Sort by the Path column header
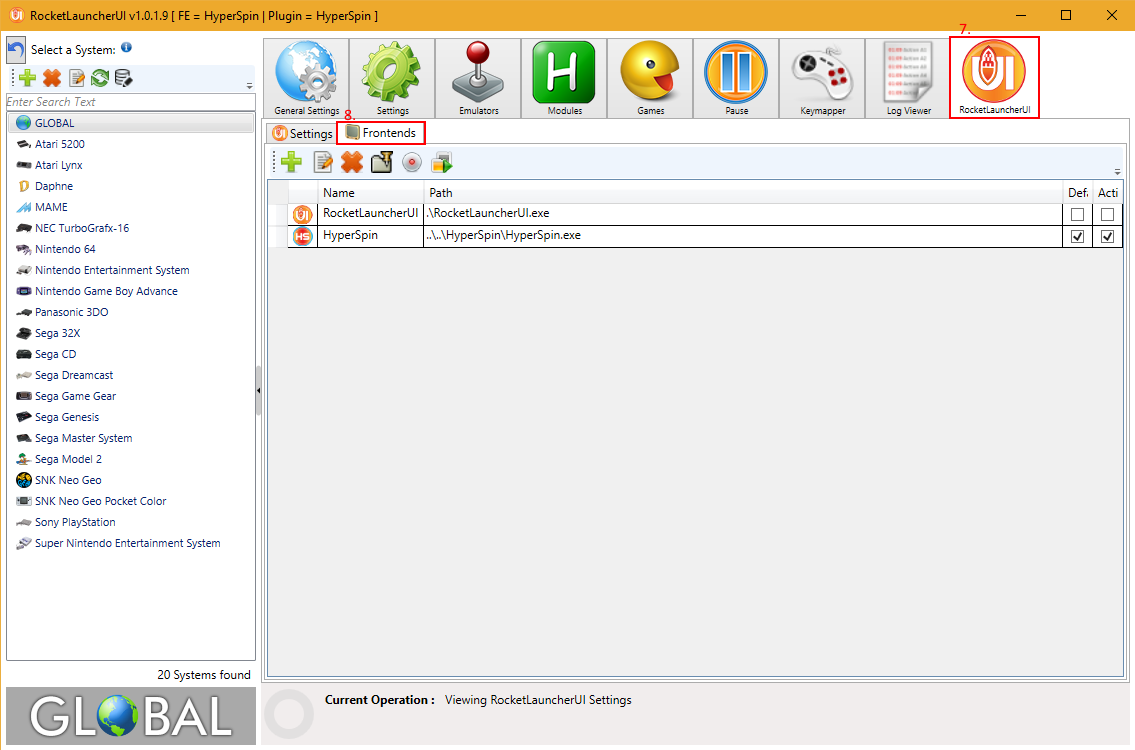Screen dimensions: 1135x750 (x=743, y=193)
